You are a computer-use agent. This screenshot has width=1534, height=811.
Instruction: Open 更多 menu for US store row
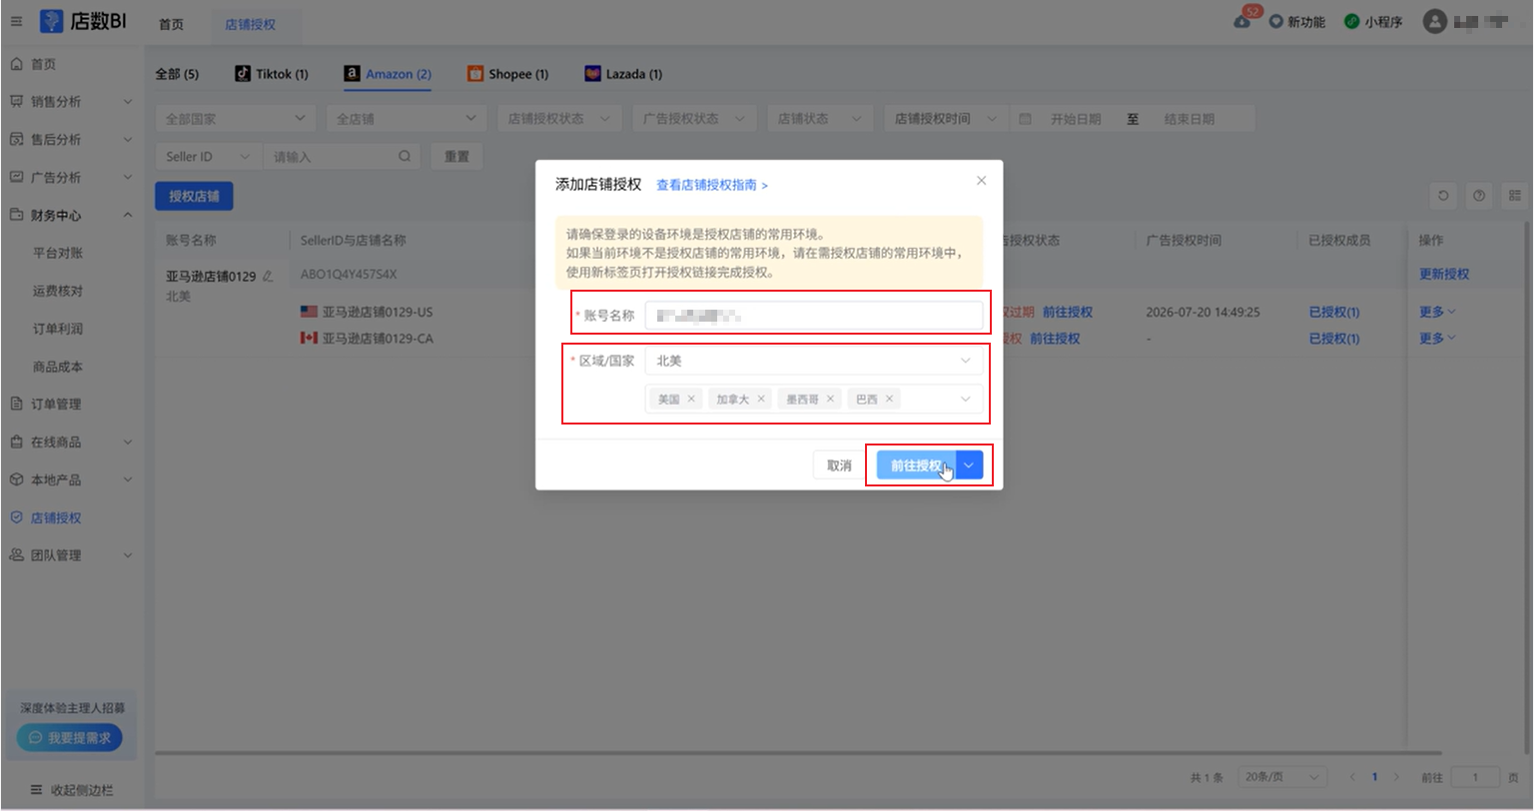pyautogui.click(x=1437, y=312)
